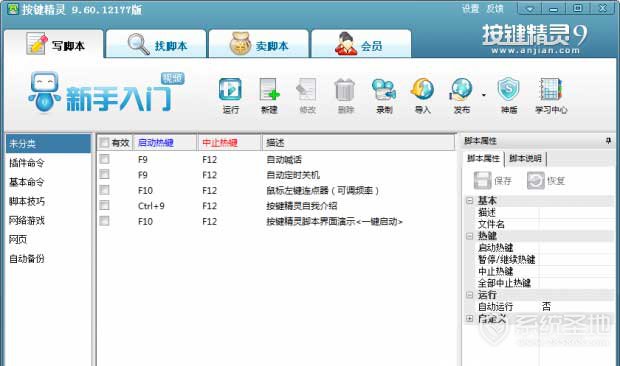Enable the 按键精灵自我介绍 script checkbox
This screenshot has width=620, height=366.
104,206
